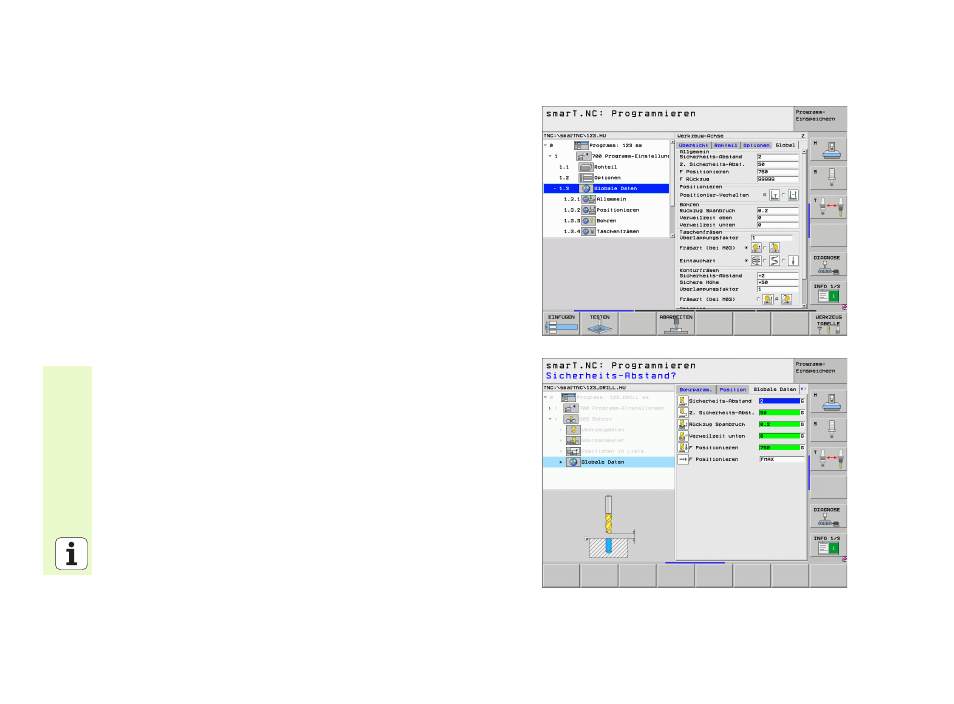The height and width of the screenshot is (704, 954).
Task: Click the S spindle icon in the 123_DRILL.HU screen
Action: click(x=828, y=430)
